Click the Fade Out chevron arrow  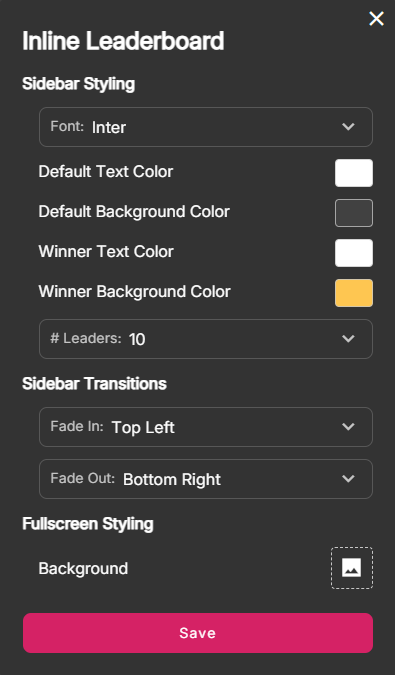(348, 479)
